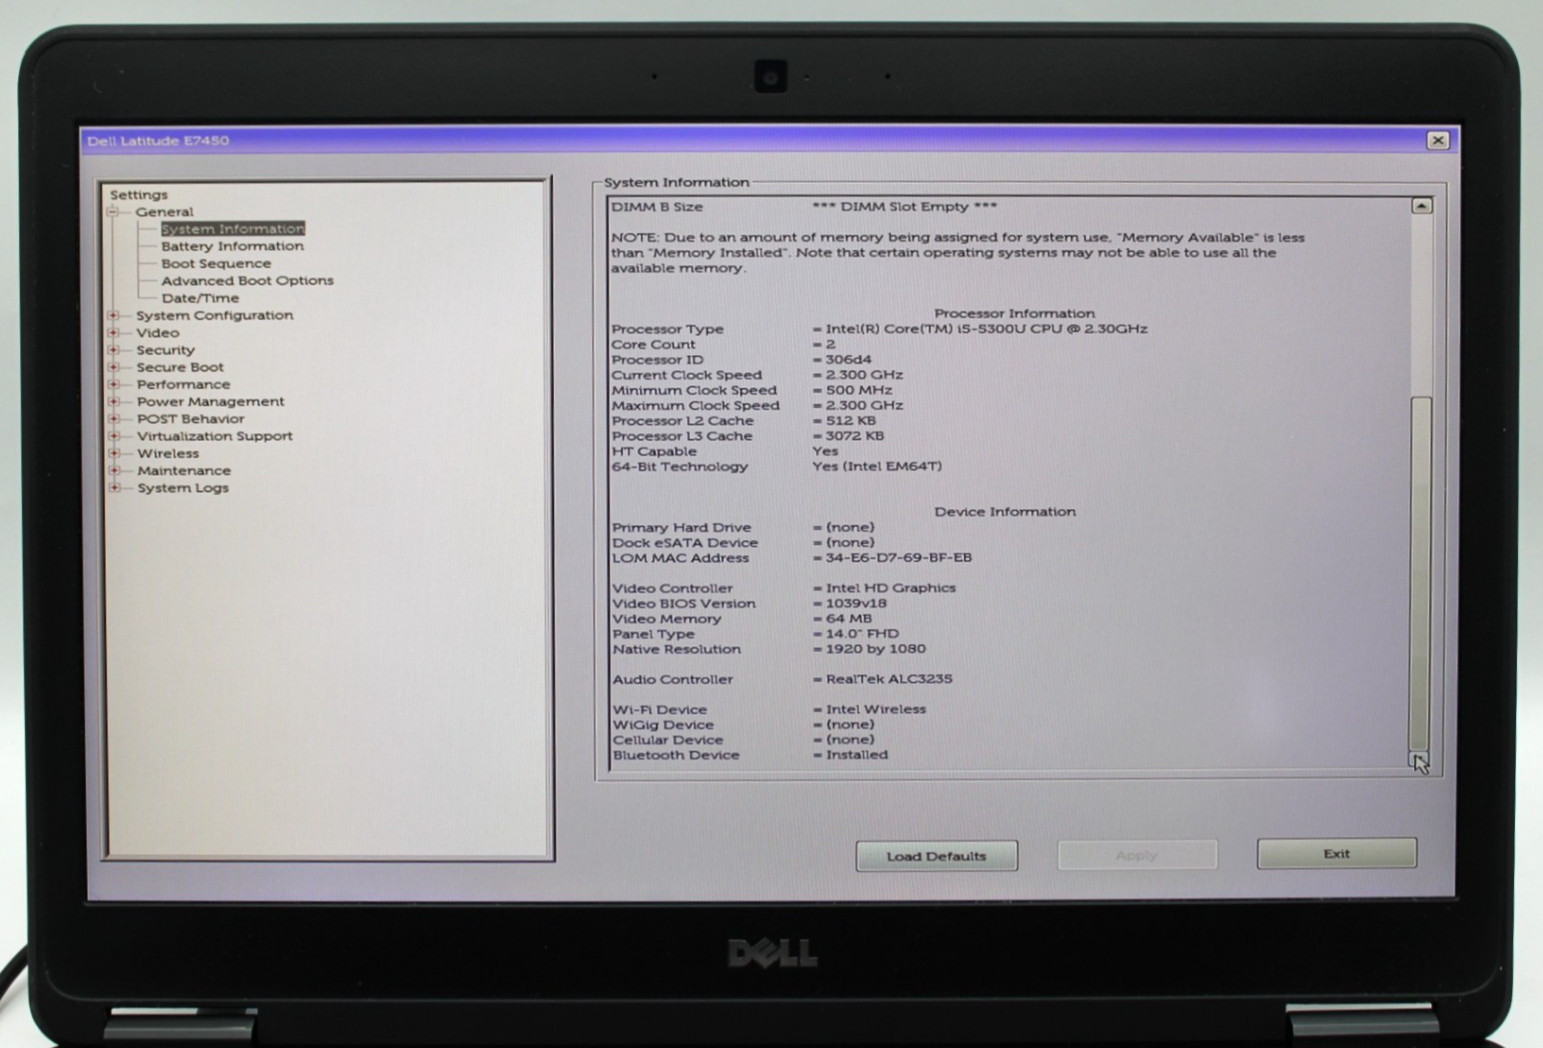Expand the Power Management node
Viewport: 1543px width, 1048px height.
coord(113,402)
